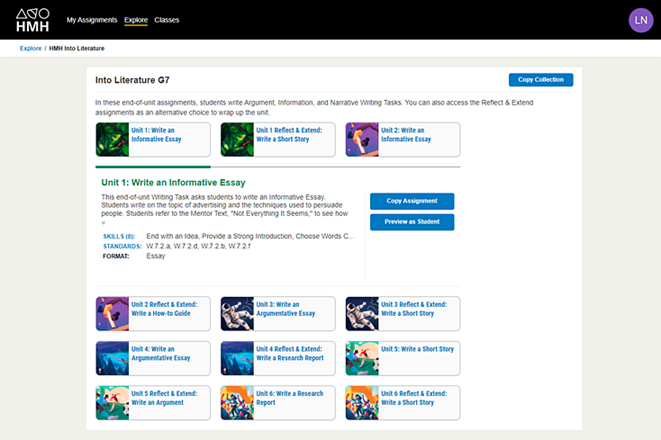Open Unit 3 Reflect & Extend: Write a Short Story
661x440 pixels.
point(403,314)
